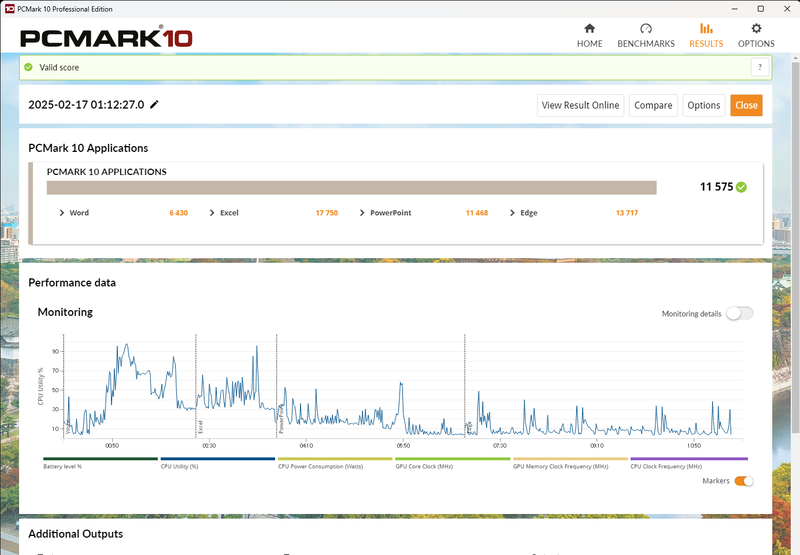Click the Additional Outputs heading
Image resolution: width=800 pixels, height=555 pixels.
pyautogui.click(x=76, y=534)
